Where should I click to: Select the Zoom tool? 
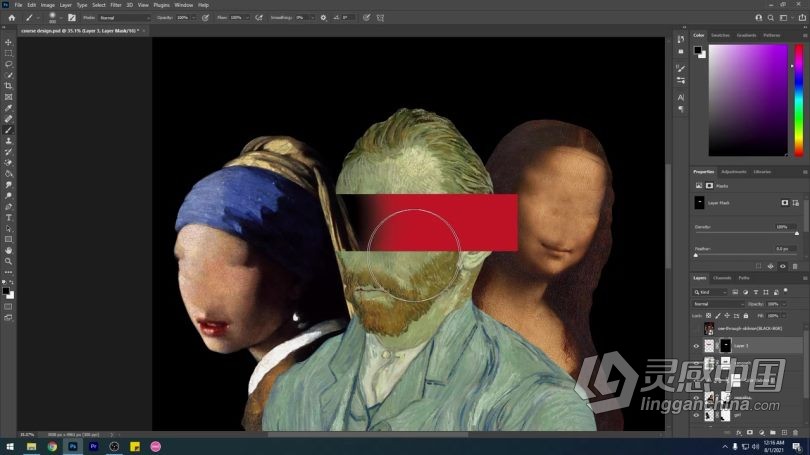pos(8,261)
